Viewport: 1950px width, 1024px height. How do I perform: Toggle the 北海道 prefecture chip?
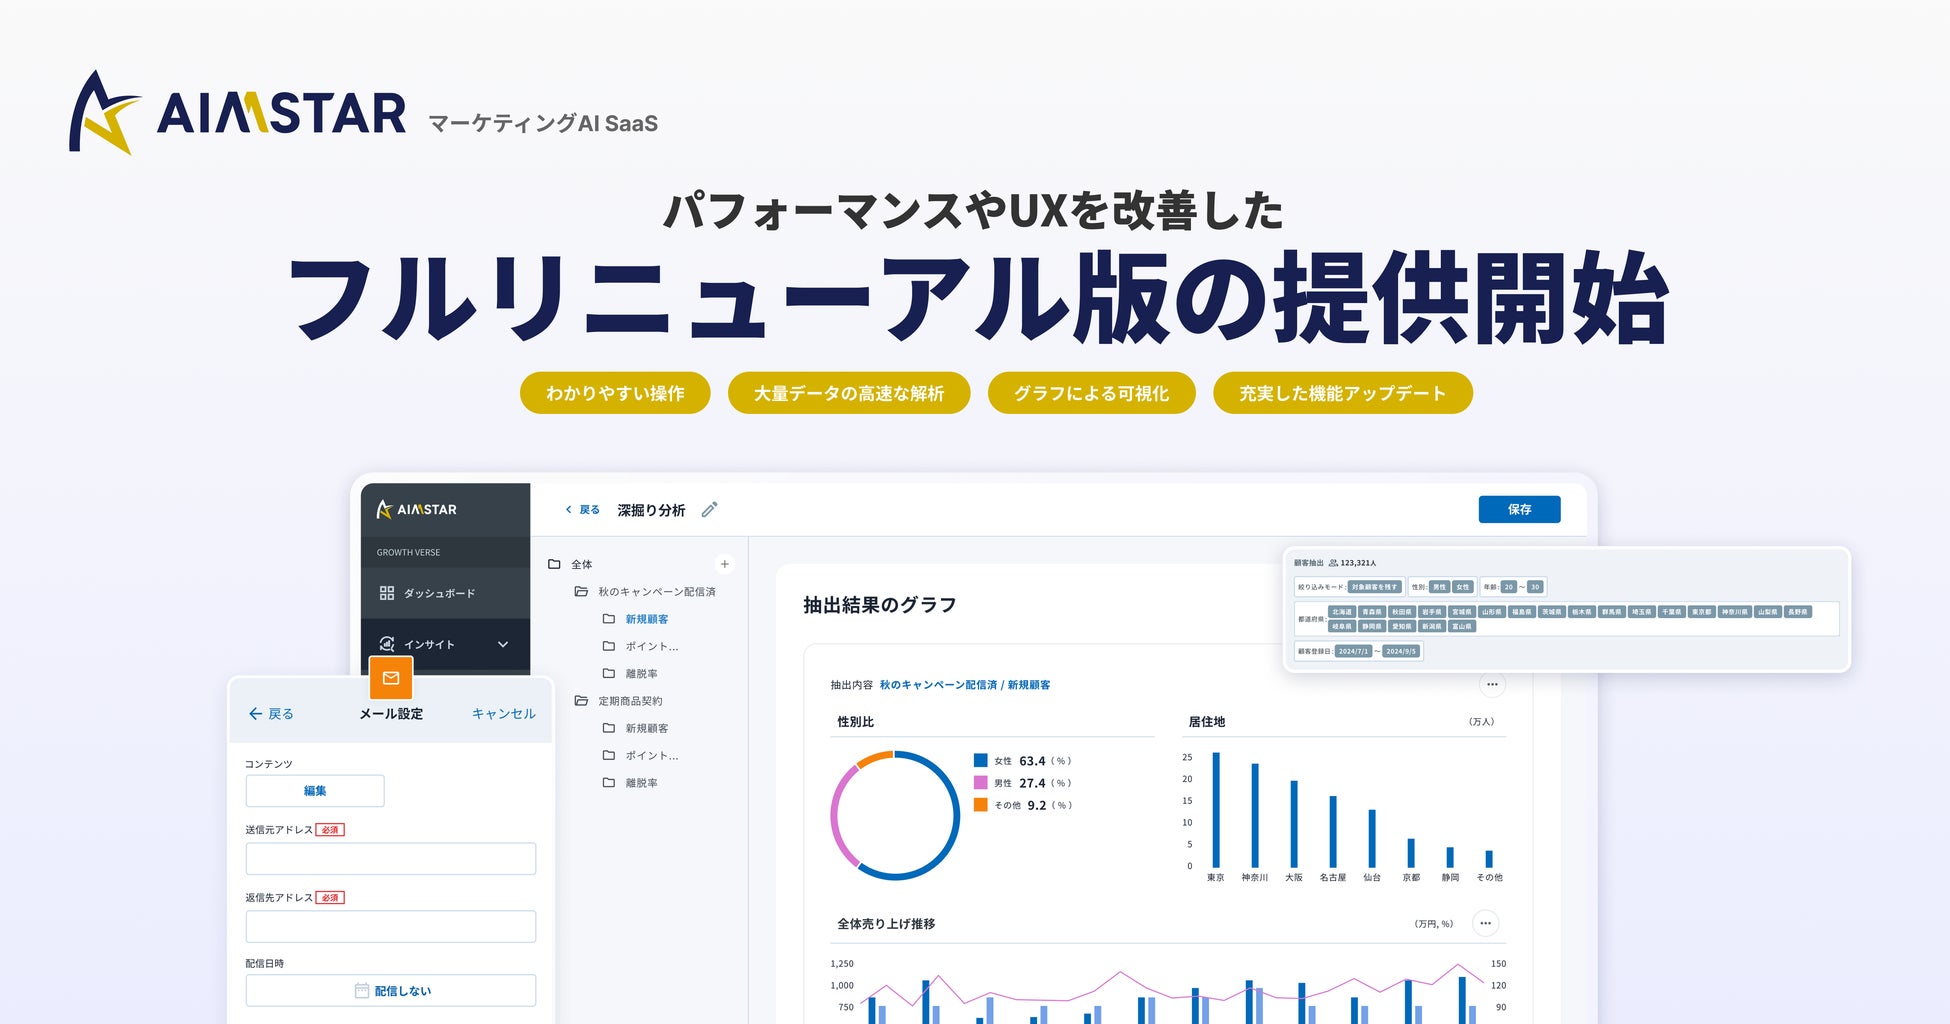(1342, 612)
